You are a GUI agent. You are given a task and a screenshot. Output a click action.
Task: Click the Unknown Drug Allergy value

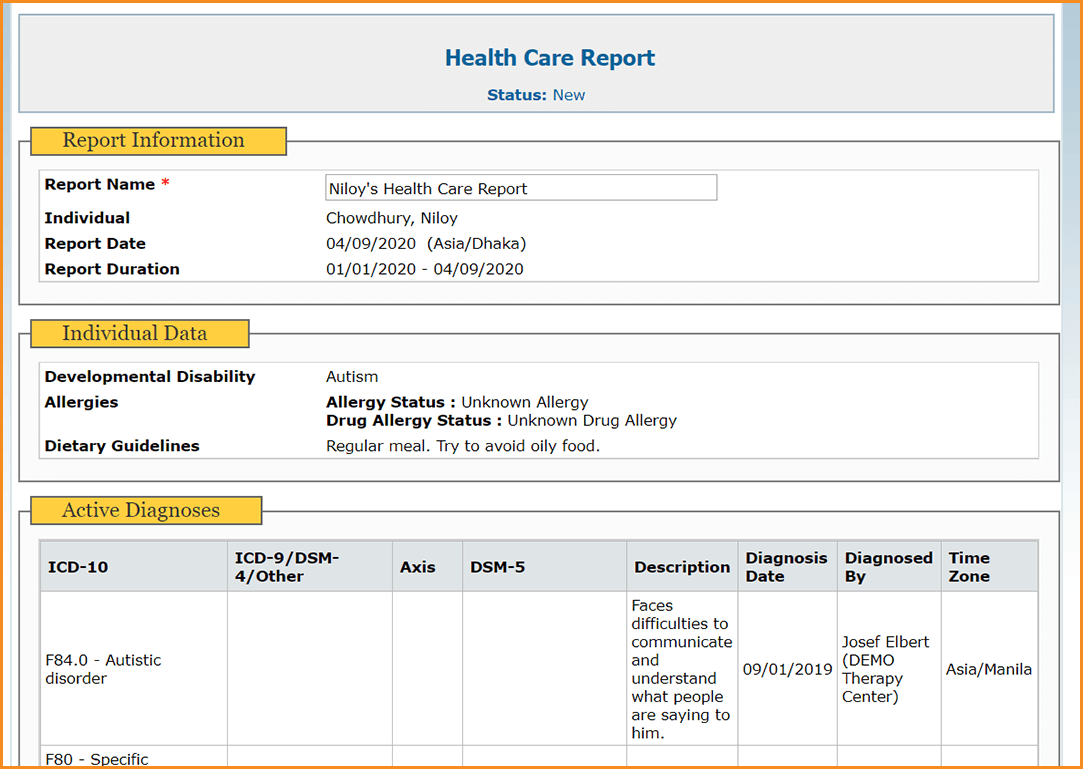pyautogui.click(x=592, y=421)
